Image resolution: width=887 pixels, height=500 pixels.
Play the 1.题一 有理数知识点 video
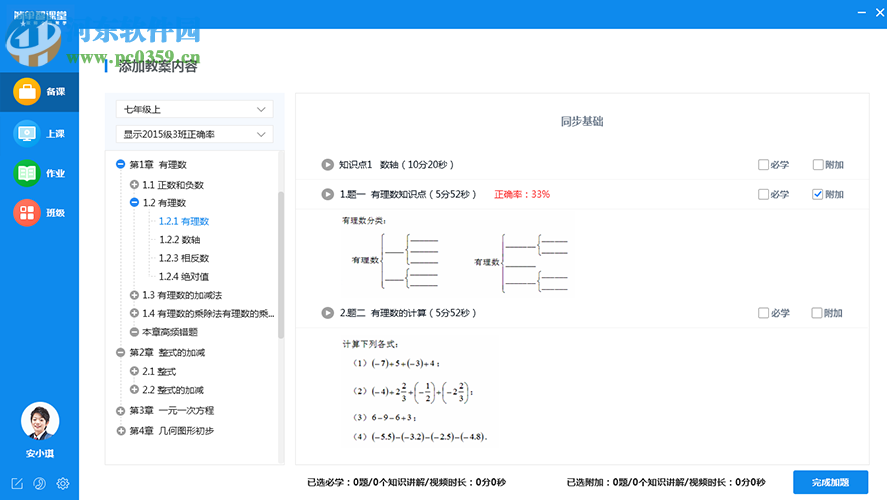click(x=328, y=194)
